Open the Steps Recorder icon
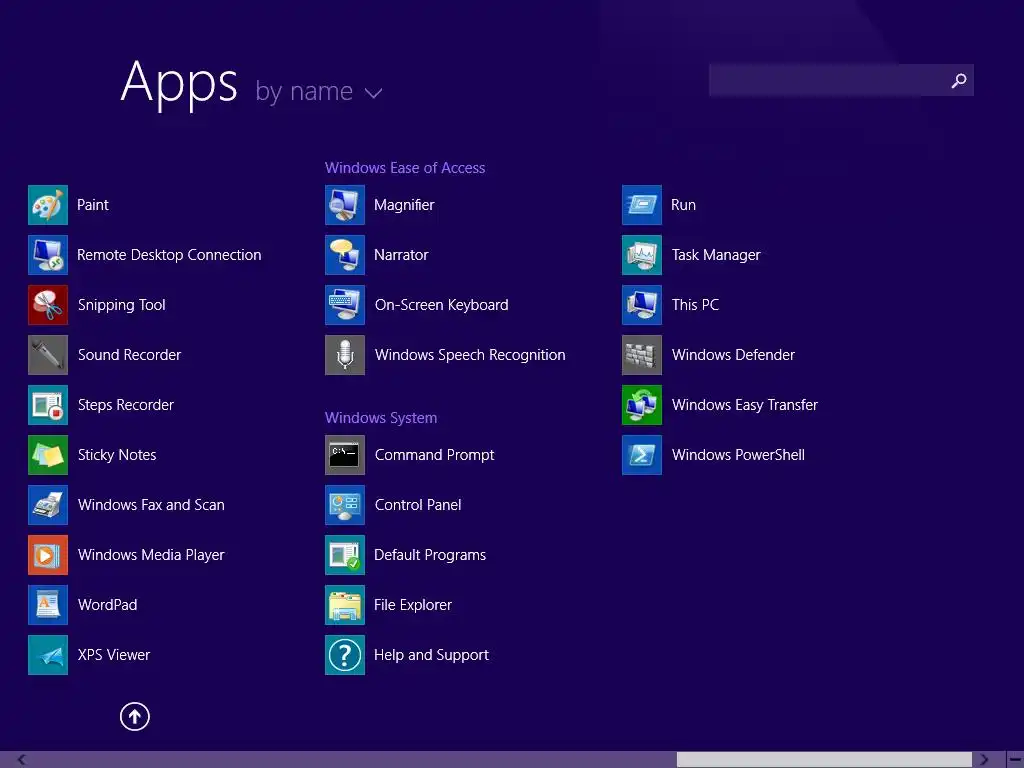Screen dimensions: 1024x768 point(48,405)
